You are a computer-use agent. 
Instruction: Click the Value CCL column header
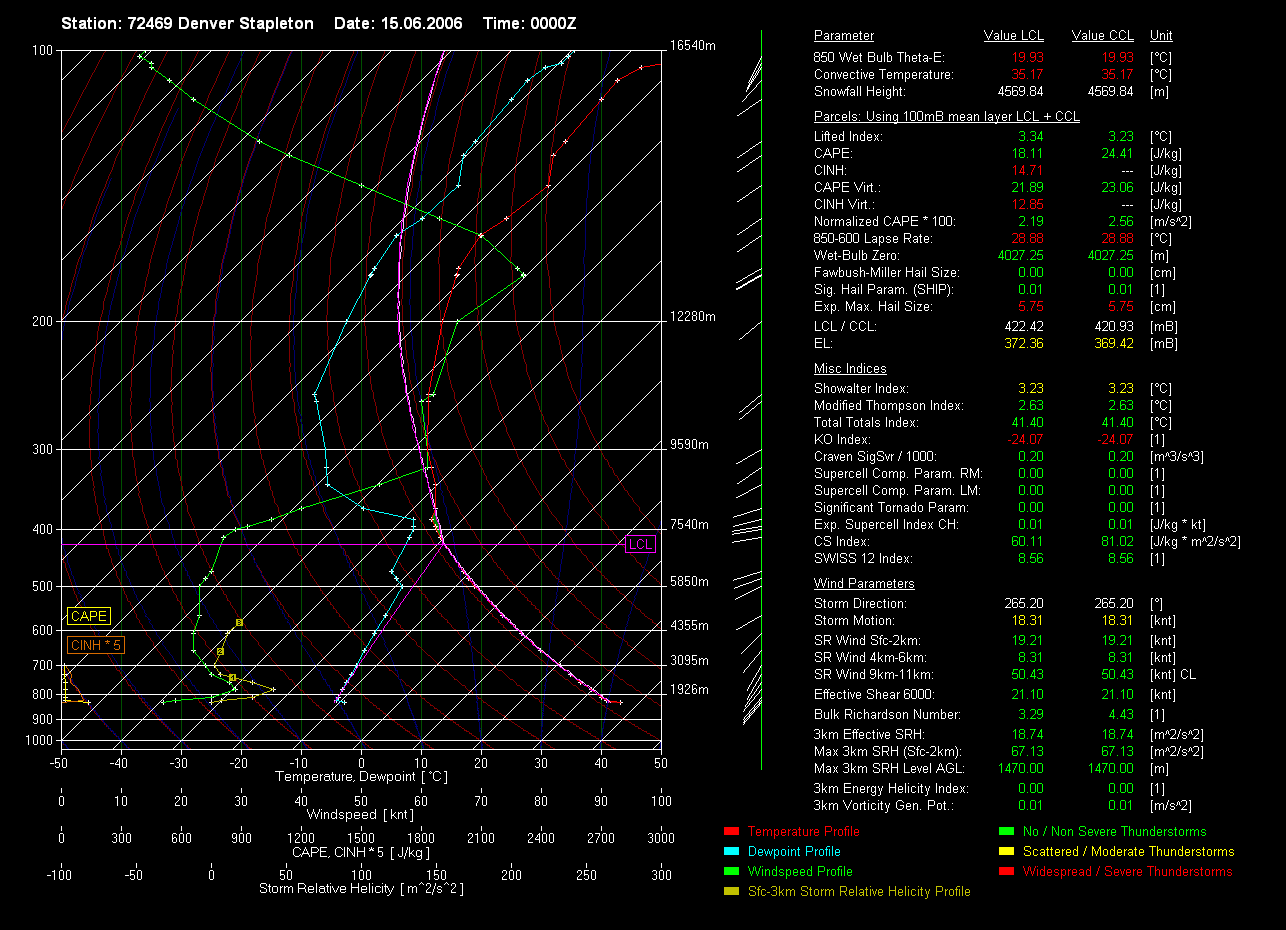[x=1102, y=36]
